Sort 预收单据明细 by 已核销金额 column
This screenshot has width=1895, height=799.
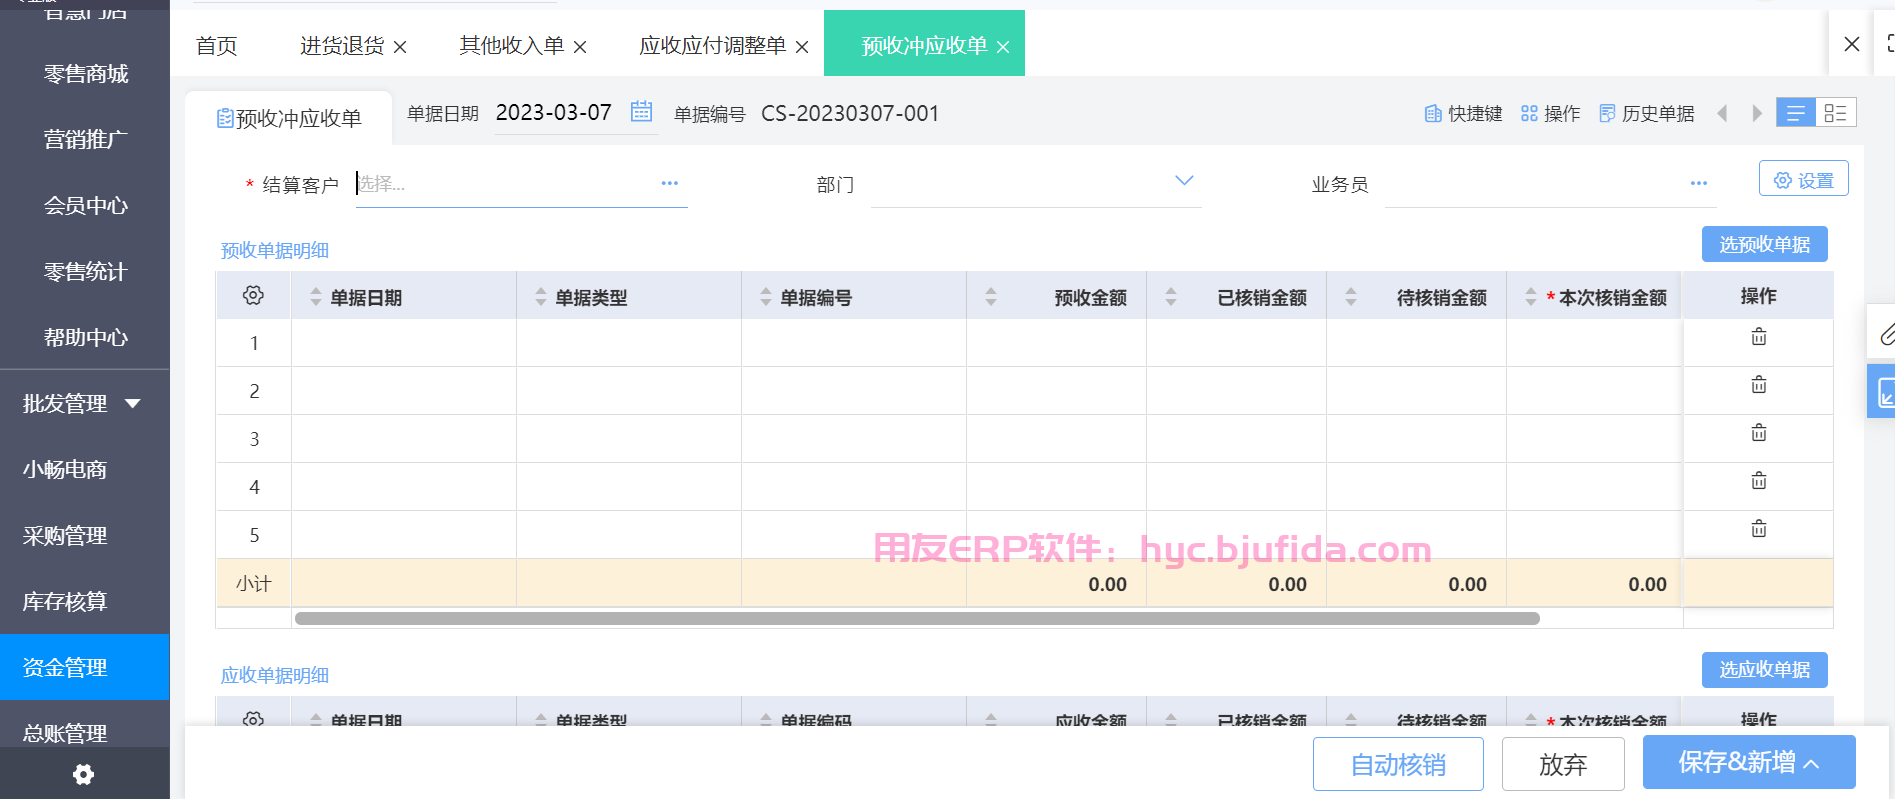coord(1171,296)
